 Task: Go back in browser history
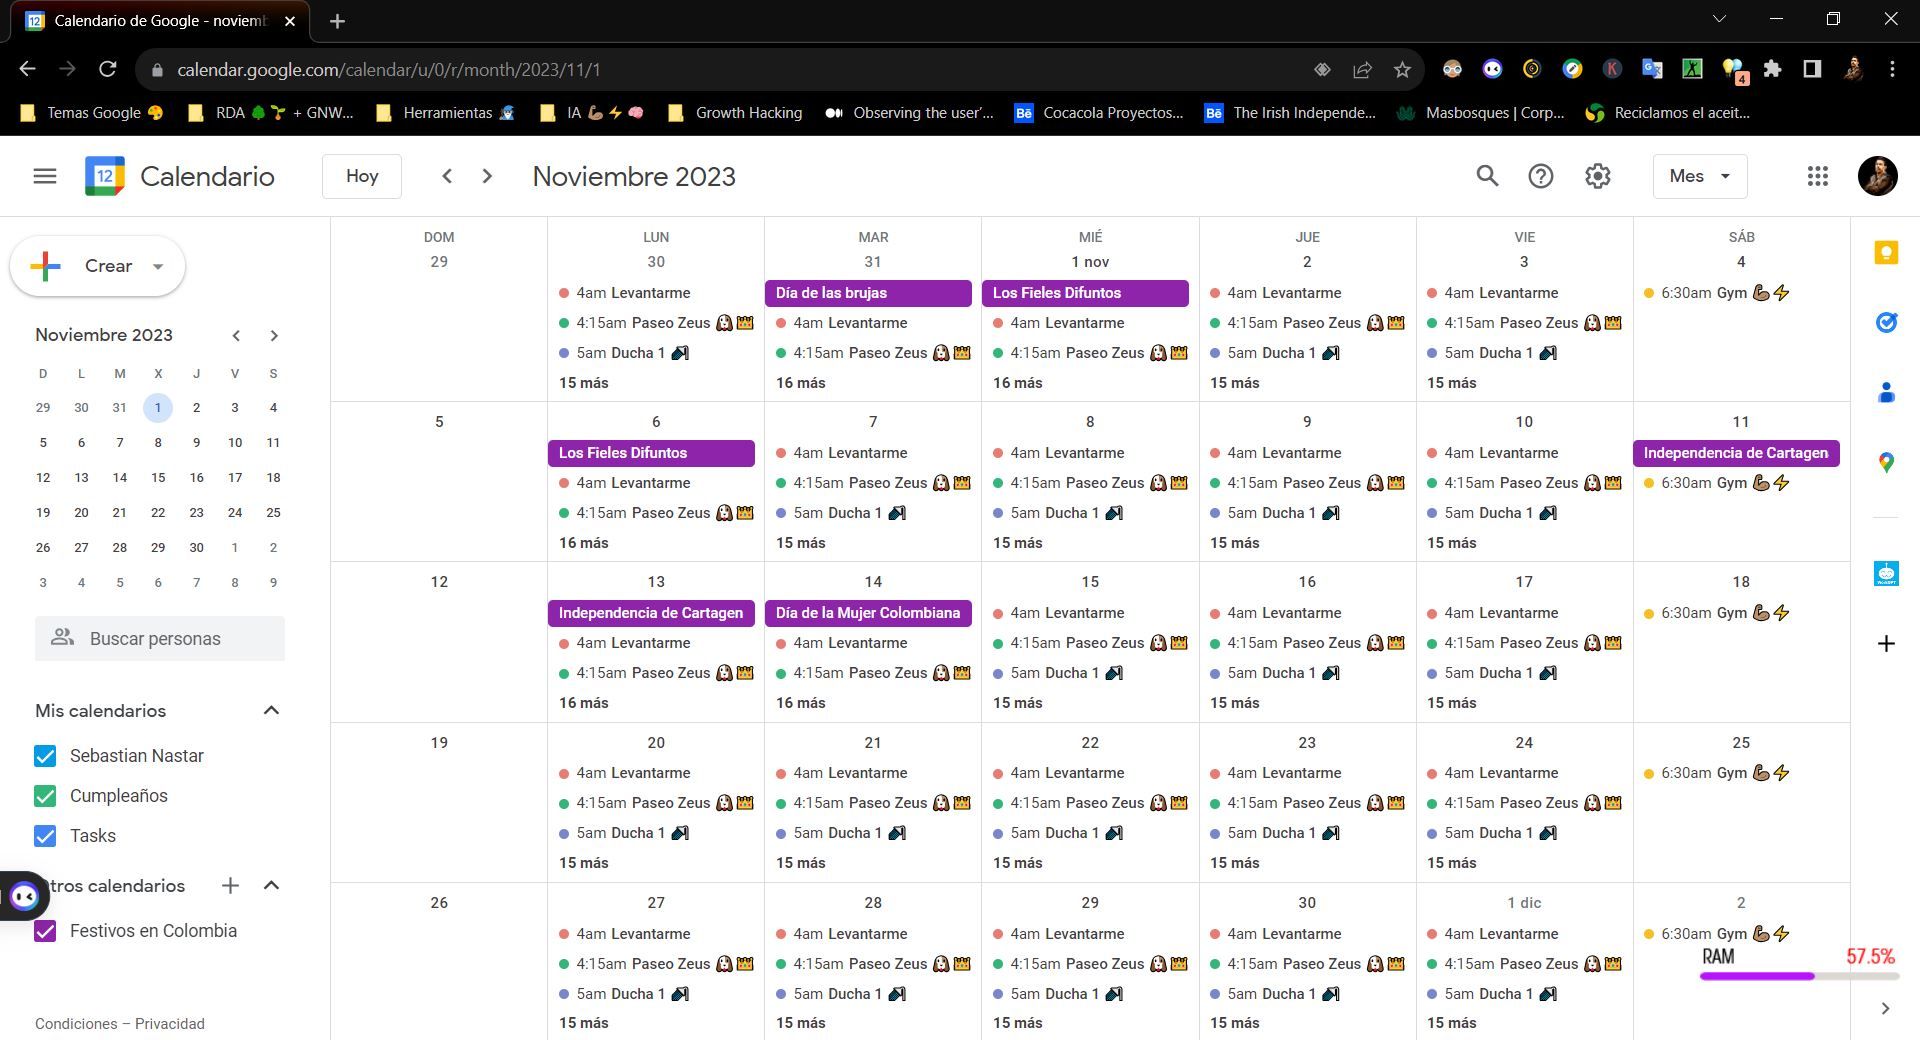tap(28, 69)
